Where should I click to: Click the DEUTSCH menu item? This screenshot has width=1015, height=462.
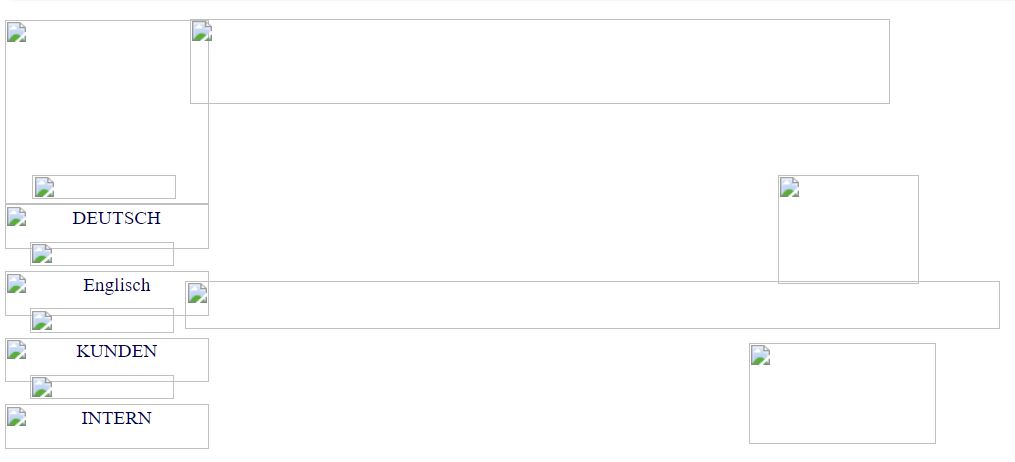[x=116, y=218]
